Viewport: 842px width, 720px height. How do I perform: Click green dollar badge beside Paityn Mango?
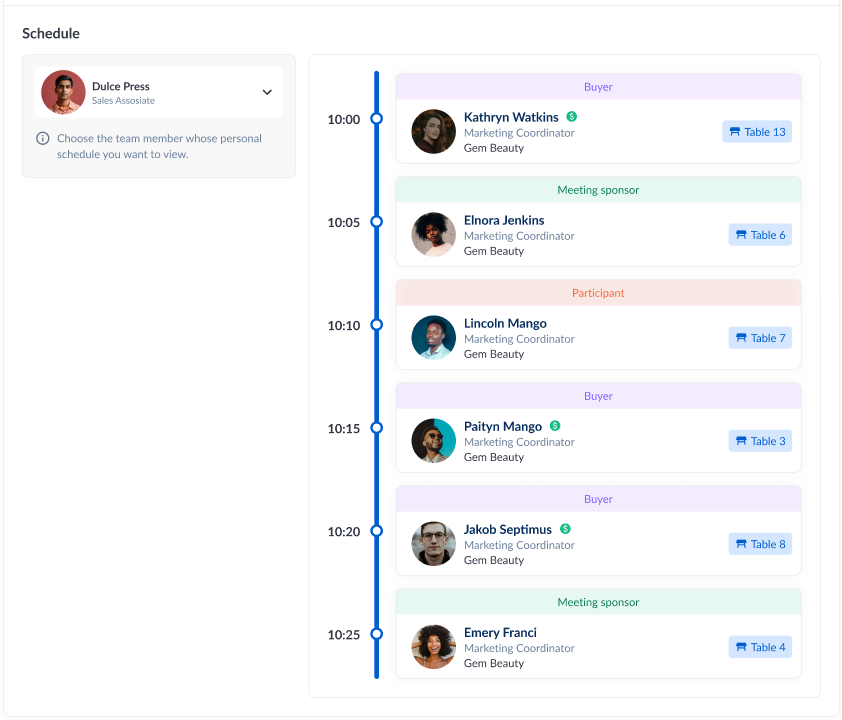click(555, 426)
